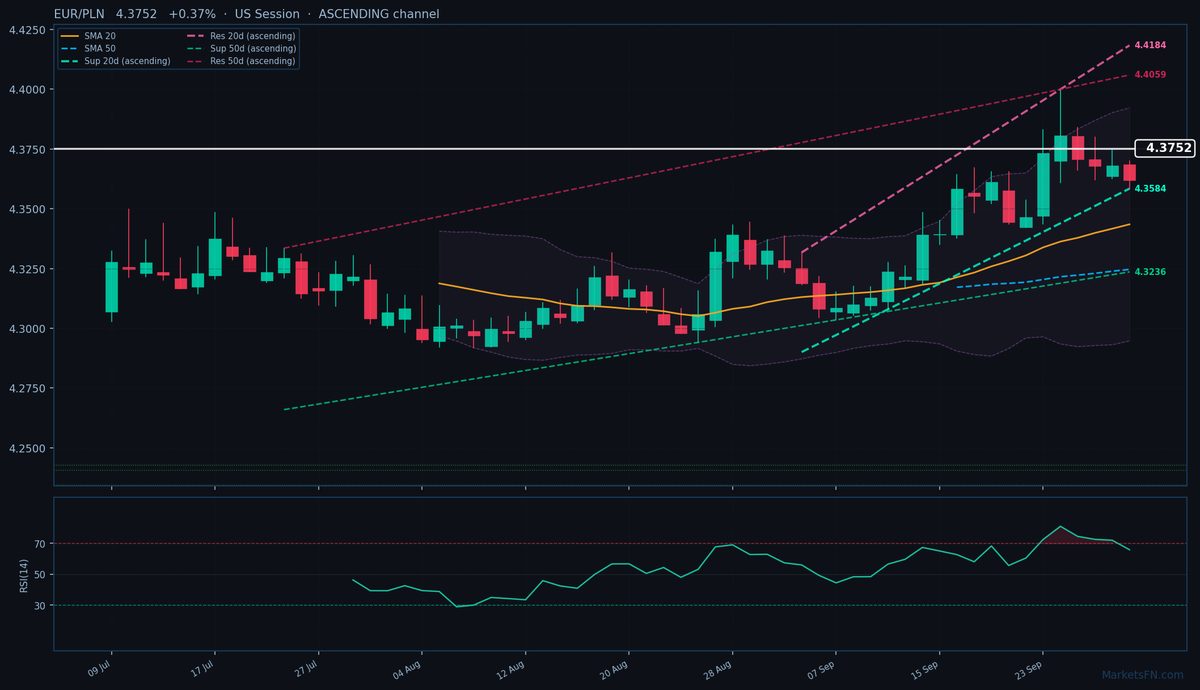Select the Sup 50d (ascending) legend entry
The width and height of the screenshot is (1200, 690).
click(241, 48)
